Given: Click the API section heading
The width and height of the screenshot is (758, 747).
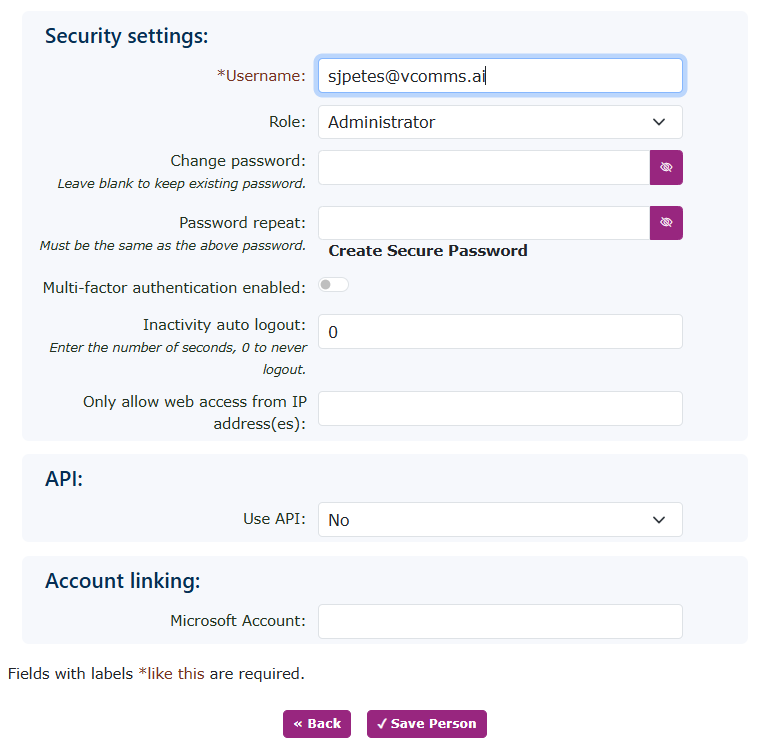Looking at the screenshot, I should tap(64, 479).
